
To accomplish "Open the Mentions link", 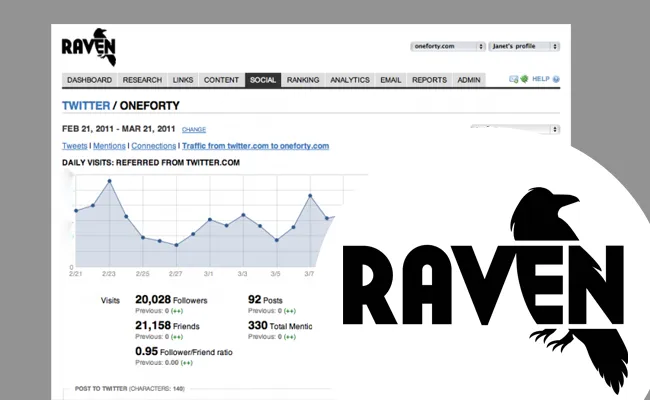I will 109,146.
